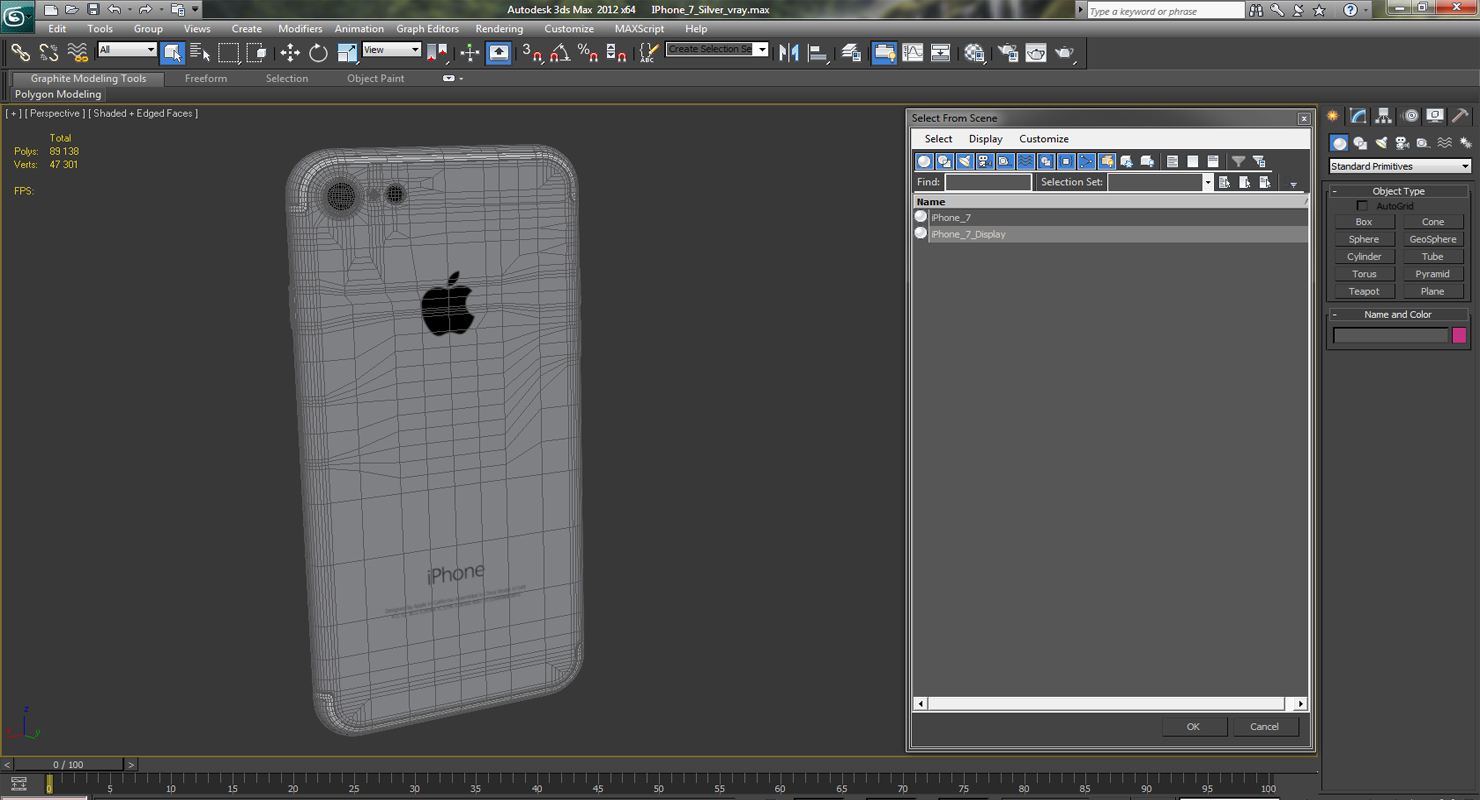Screen dimensions: 1480x800
Task: Create a Teapot primitive
Action: (1364, 292)
